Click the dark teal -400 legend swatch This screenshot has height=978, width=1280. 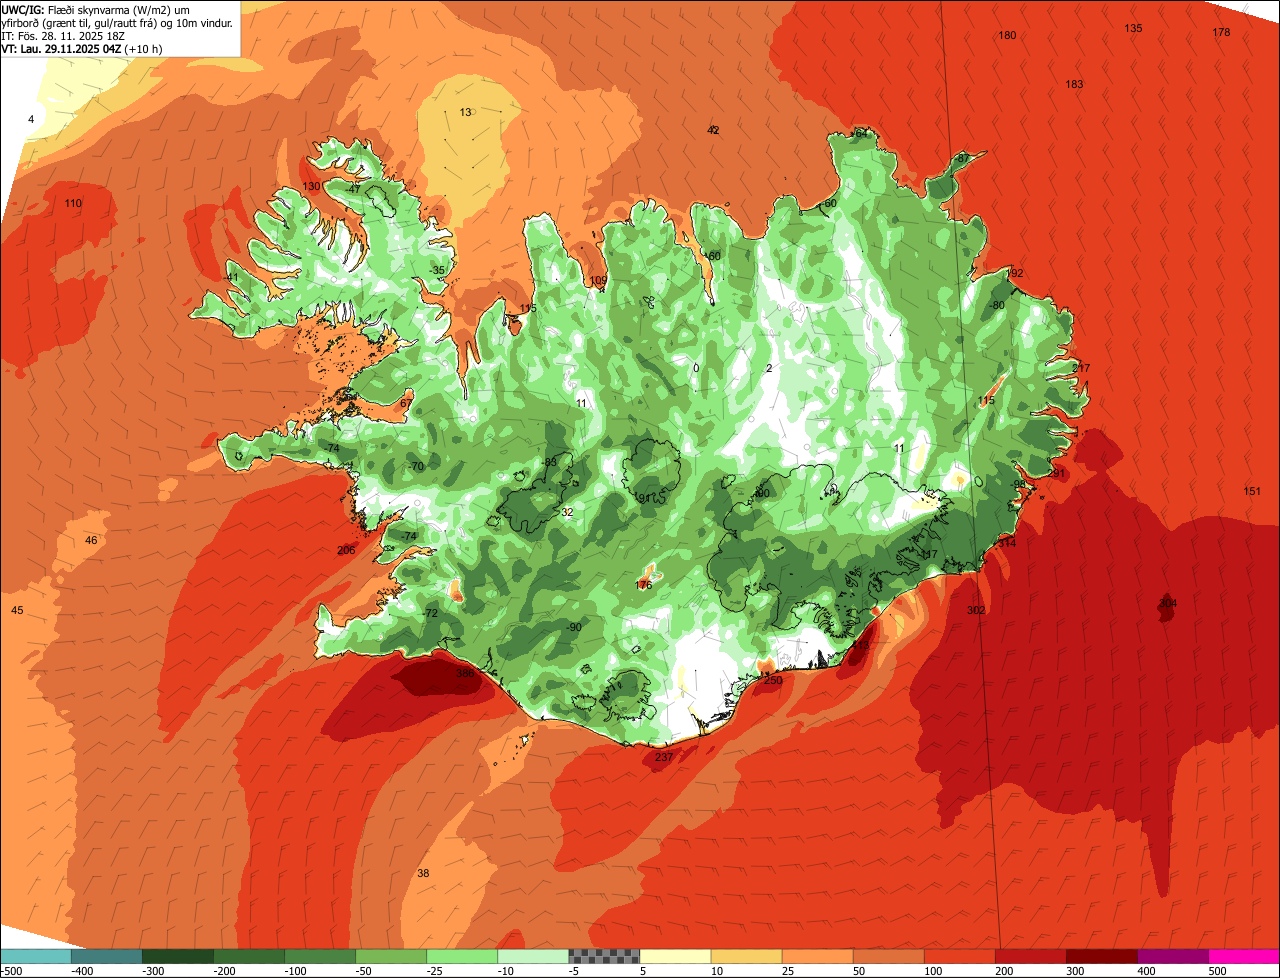106,956
